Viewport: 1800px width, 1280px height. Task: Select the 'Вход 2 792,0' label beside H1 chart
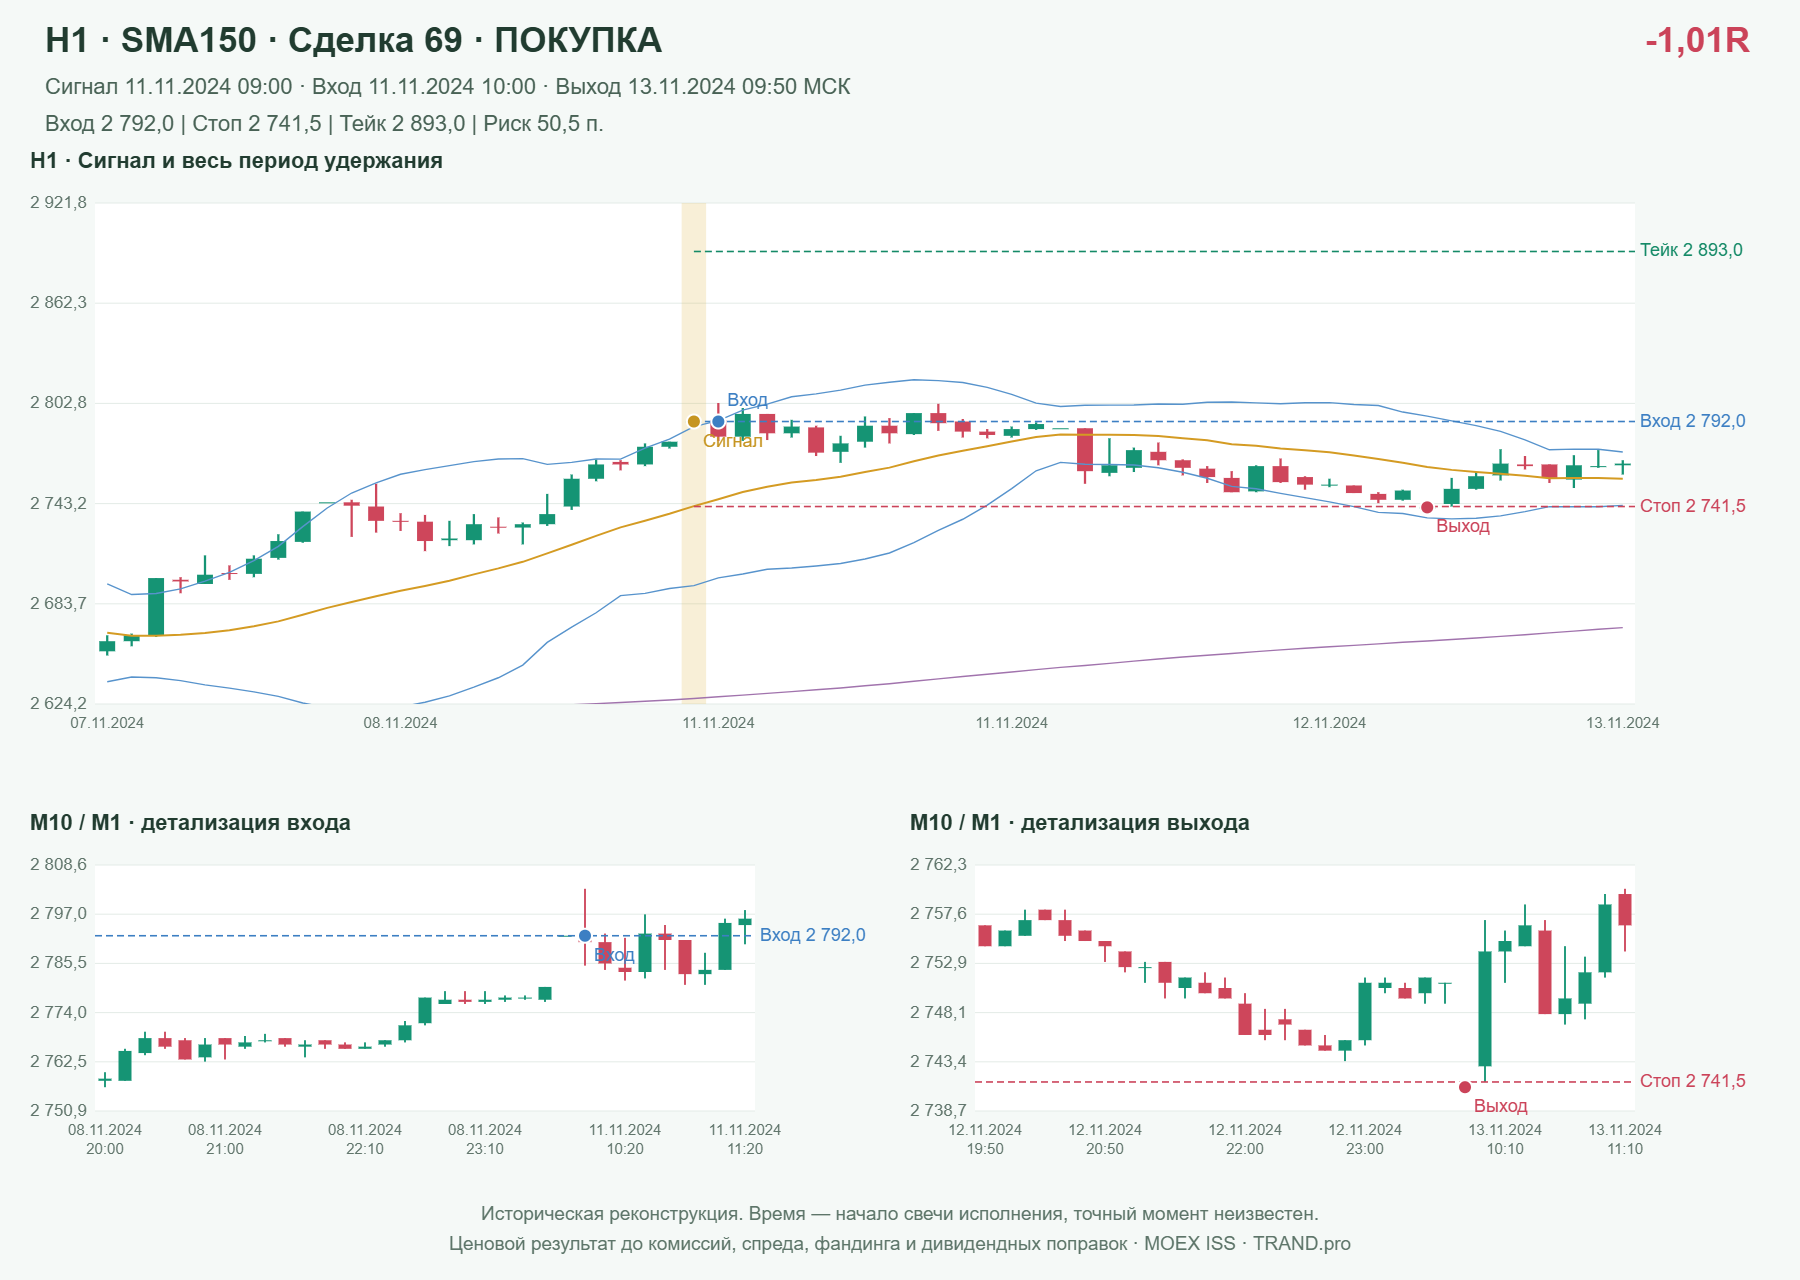1692,421
